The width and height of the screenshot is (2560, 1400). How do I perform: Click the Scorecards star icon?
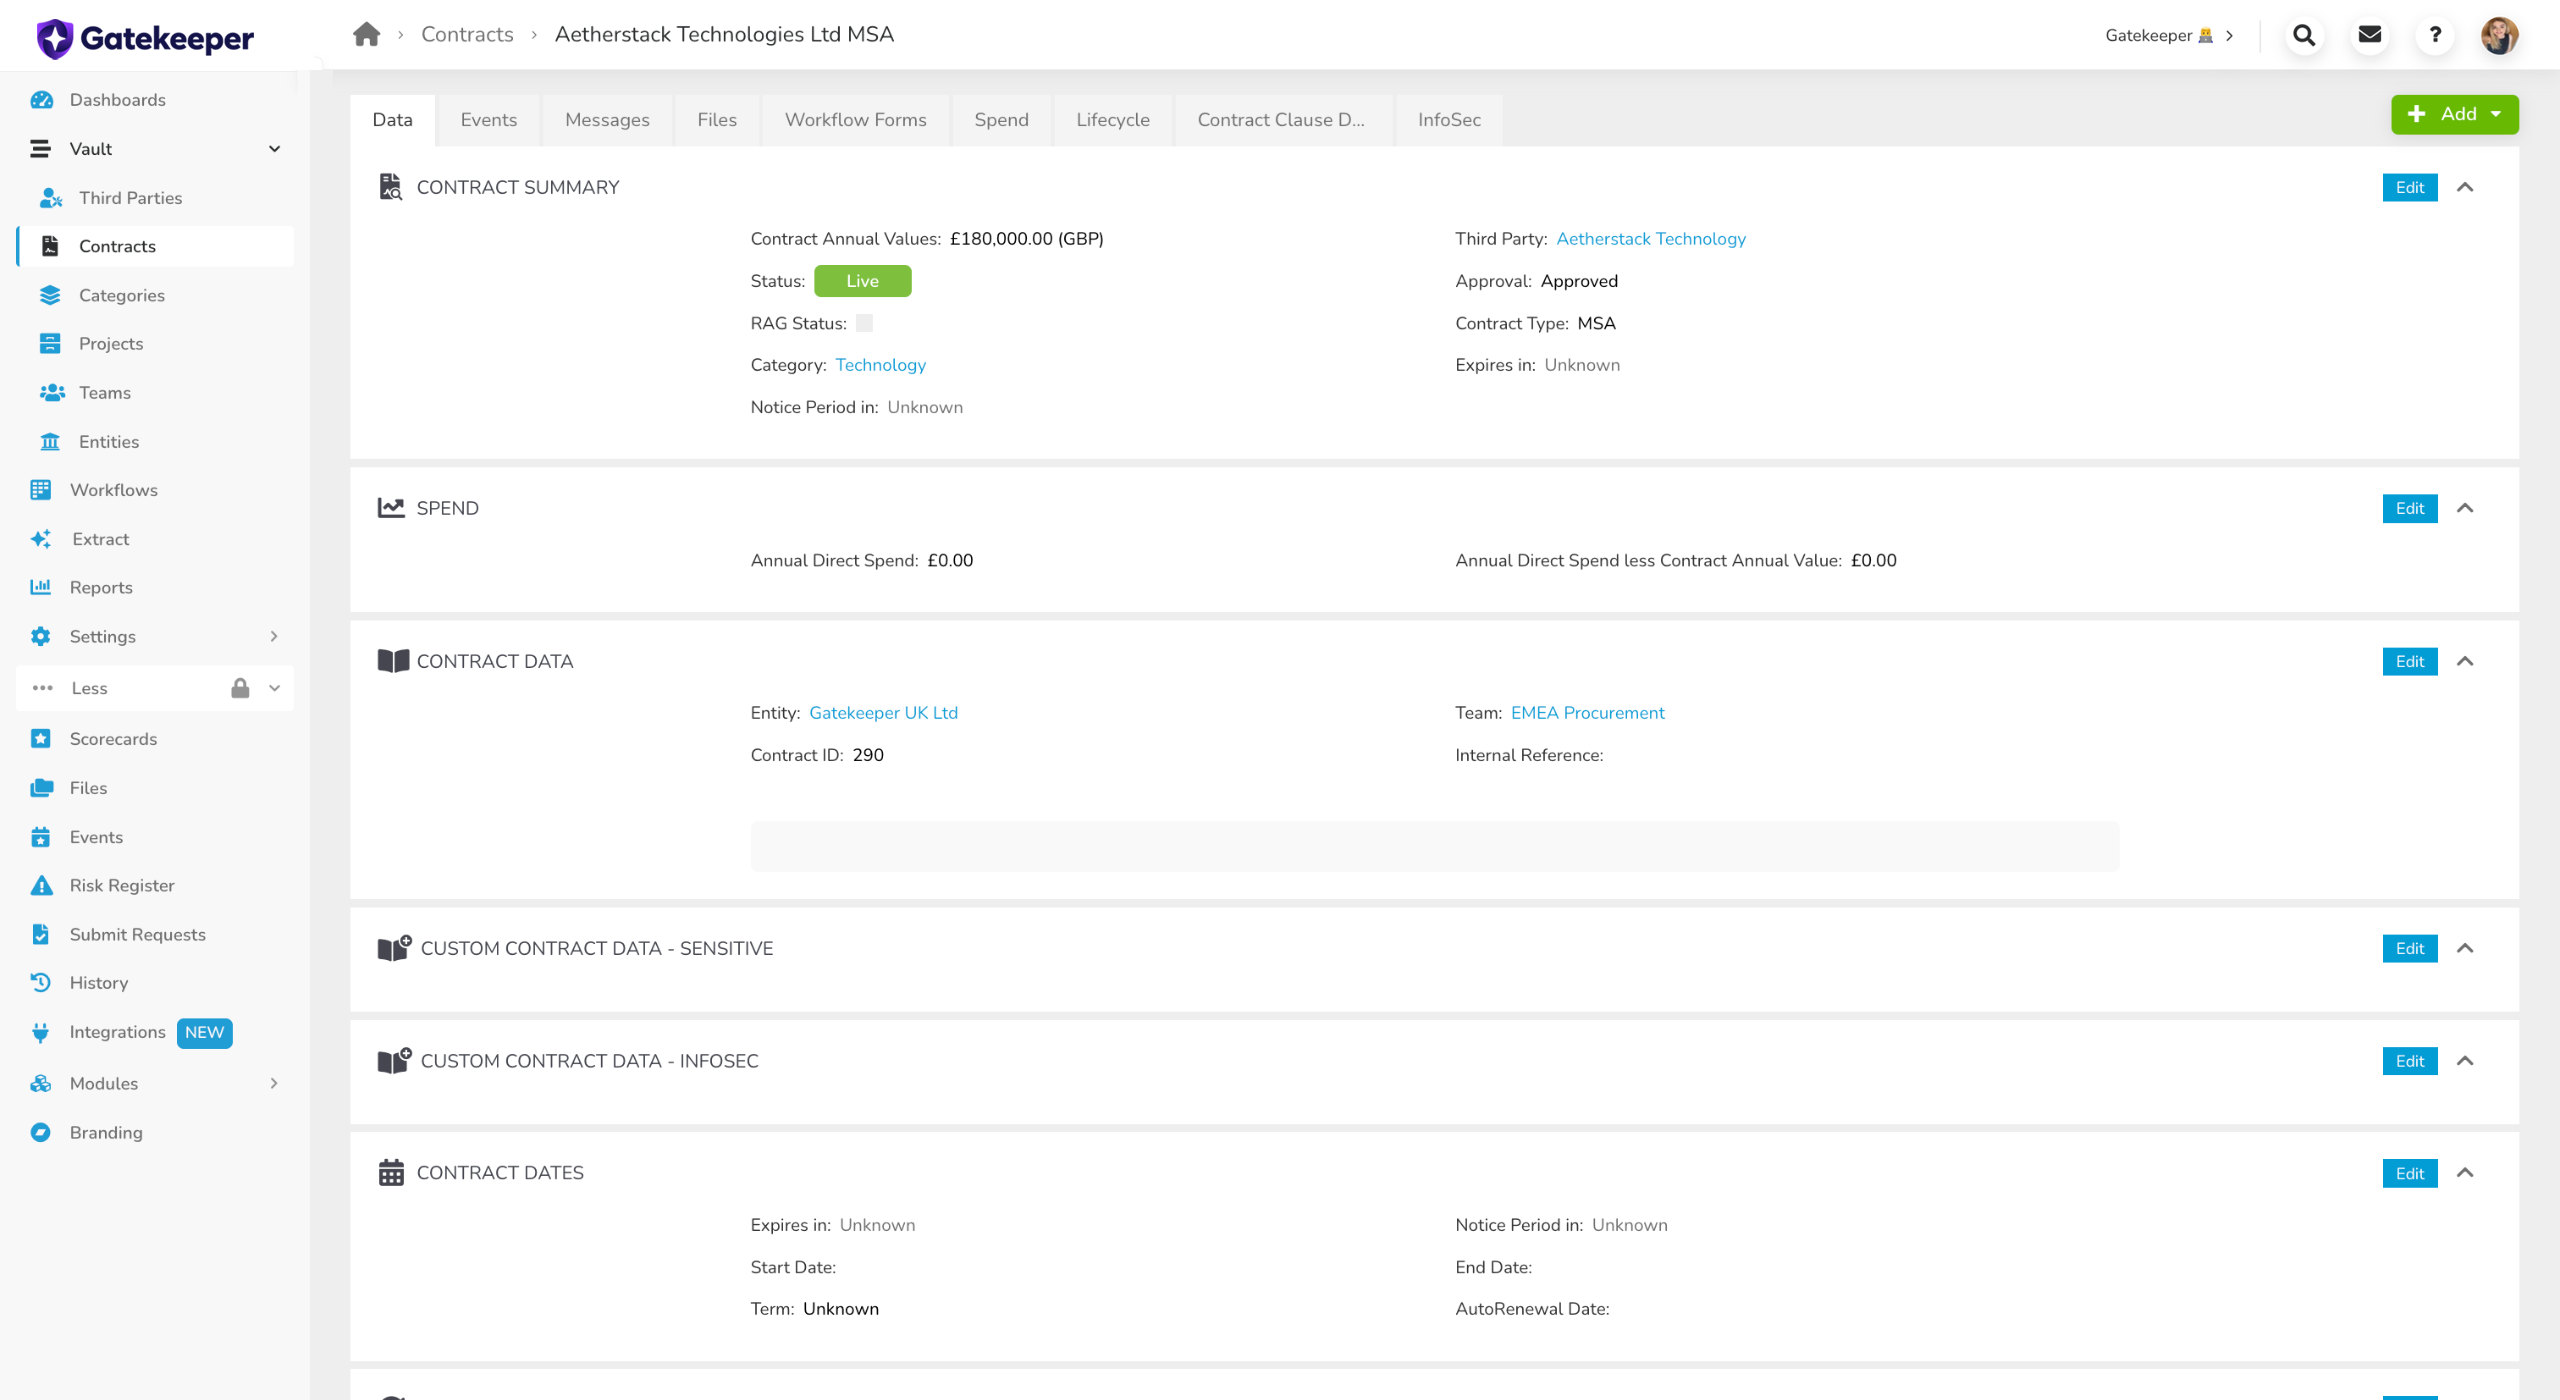[41, 739]
